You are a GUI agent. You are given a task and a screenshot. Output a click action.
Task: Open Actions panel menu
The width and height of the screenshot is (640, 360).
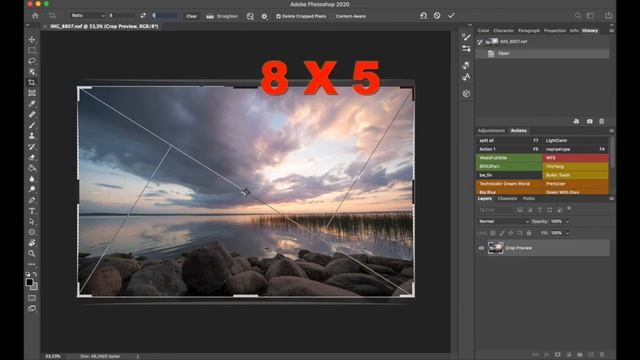pos(611,131)
